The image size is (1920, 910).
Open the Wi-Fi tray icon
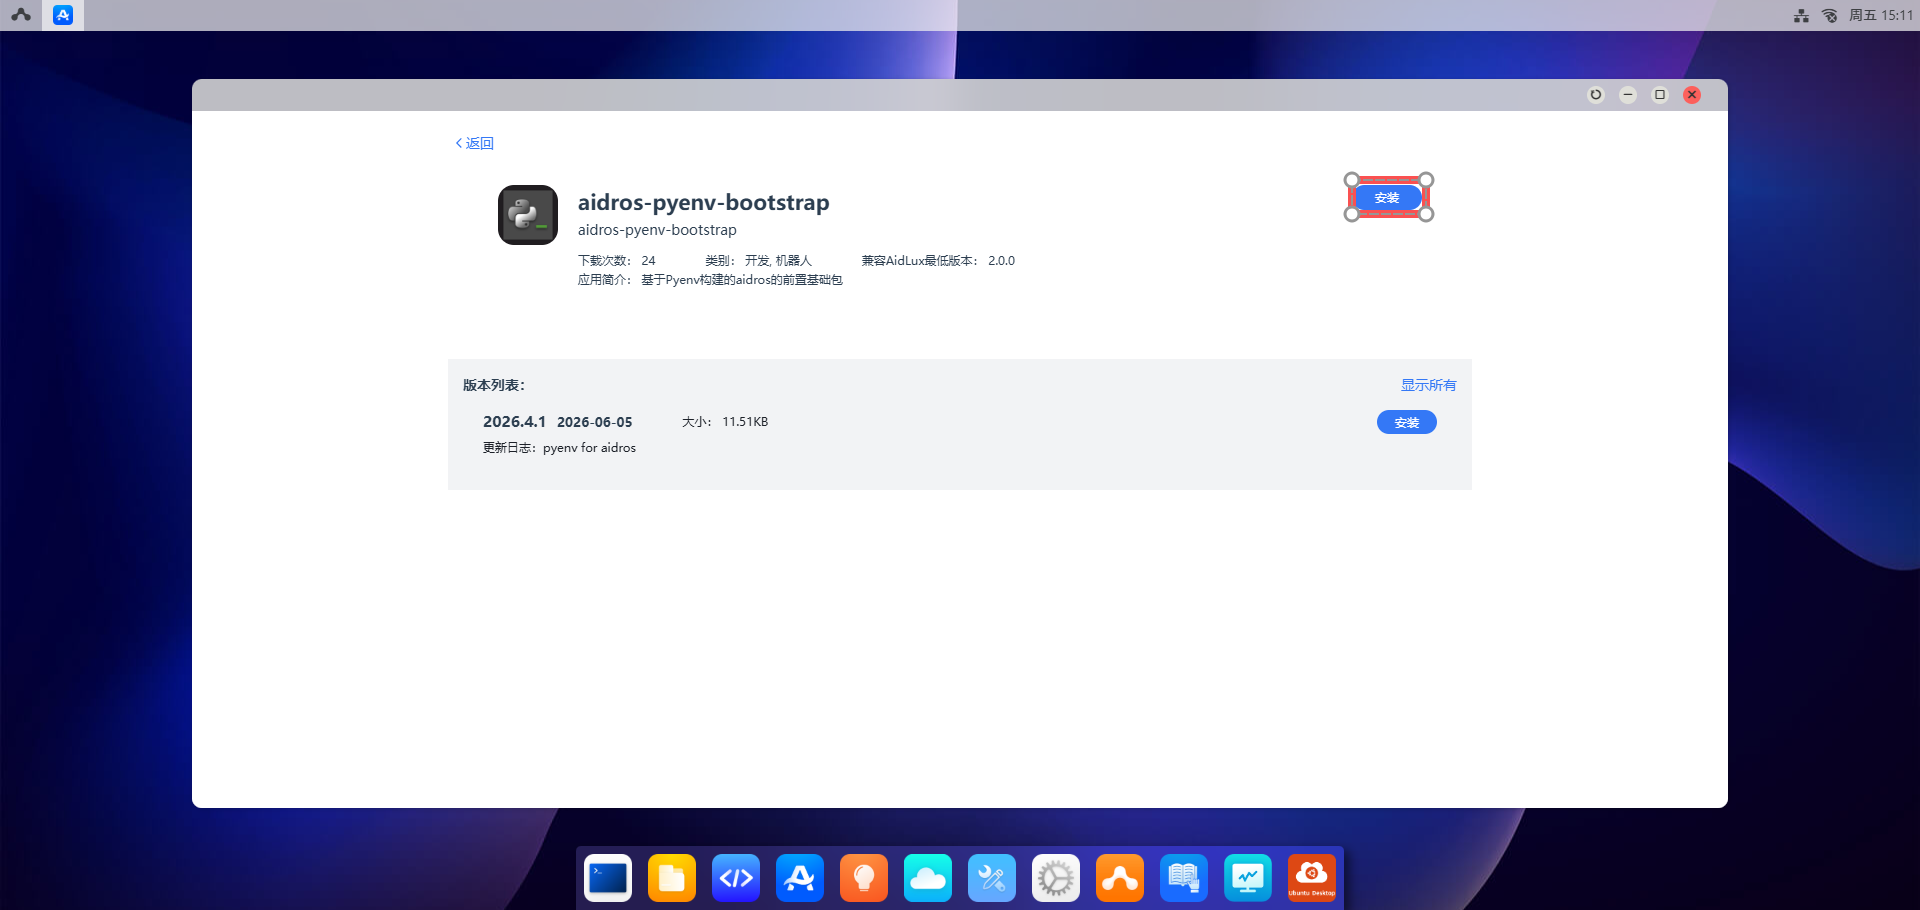click(1829, 15)
